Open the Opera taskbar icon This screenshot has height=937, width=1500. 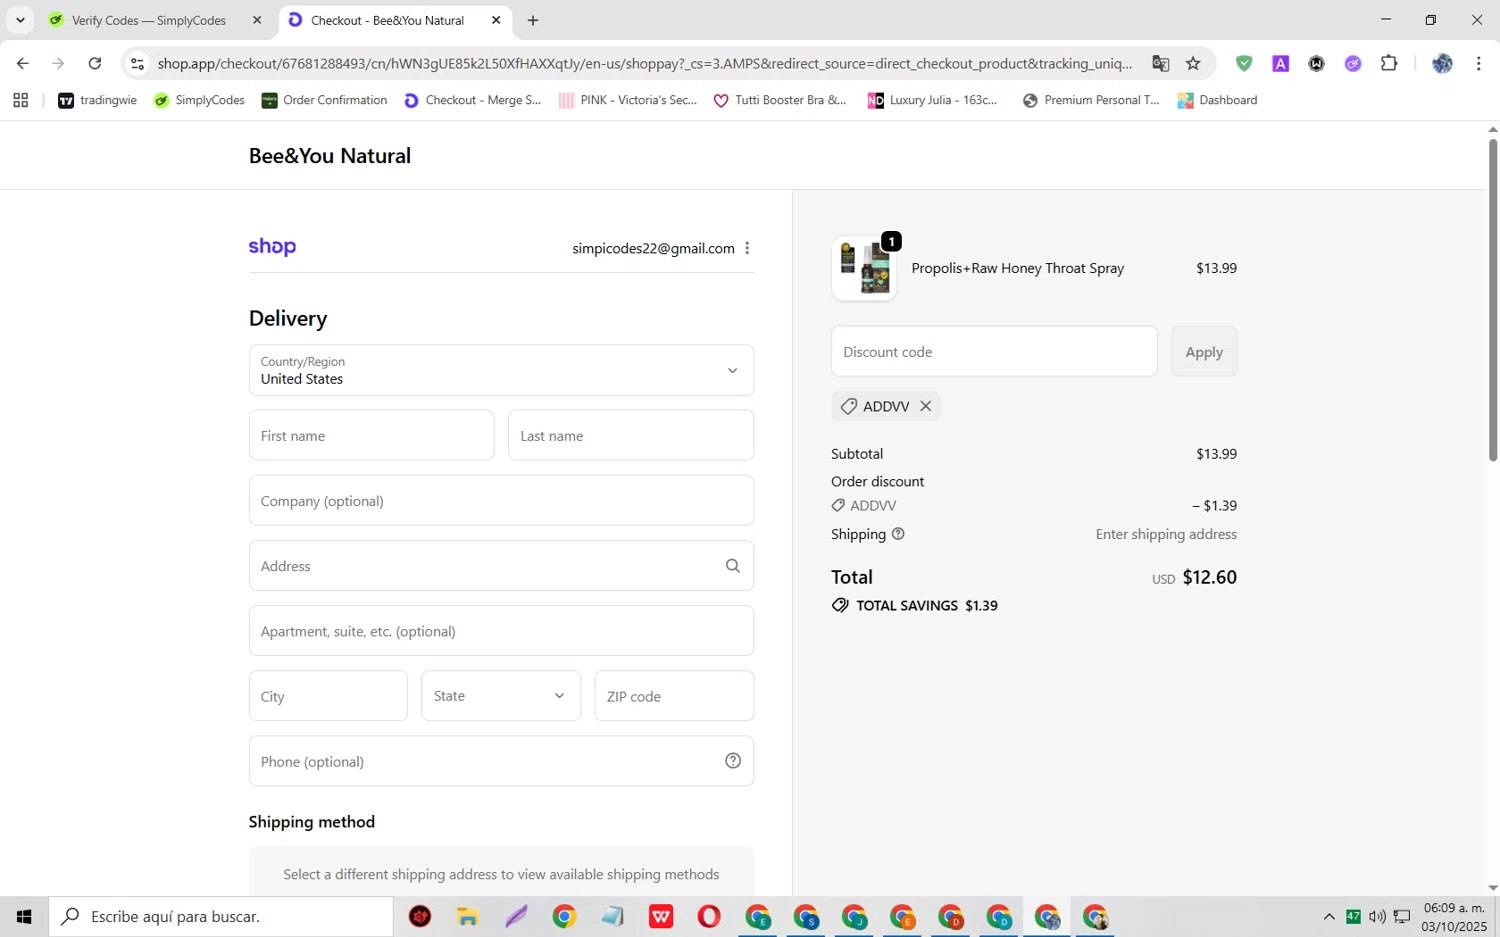[x=709, y=916]
